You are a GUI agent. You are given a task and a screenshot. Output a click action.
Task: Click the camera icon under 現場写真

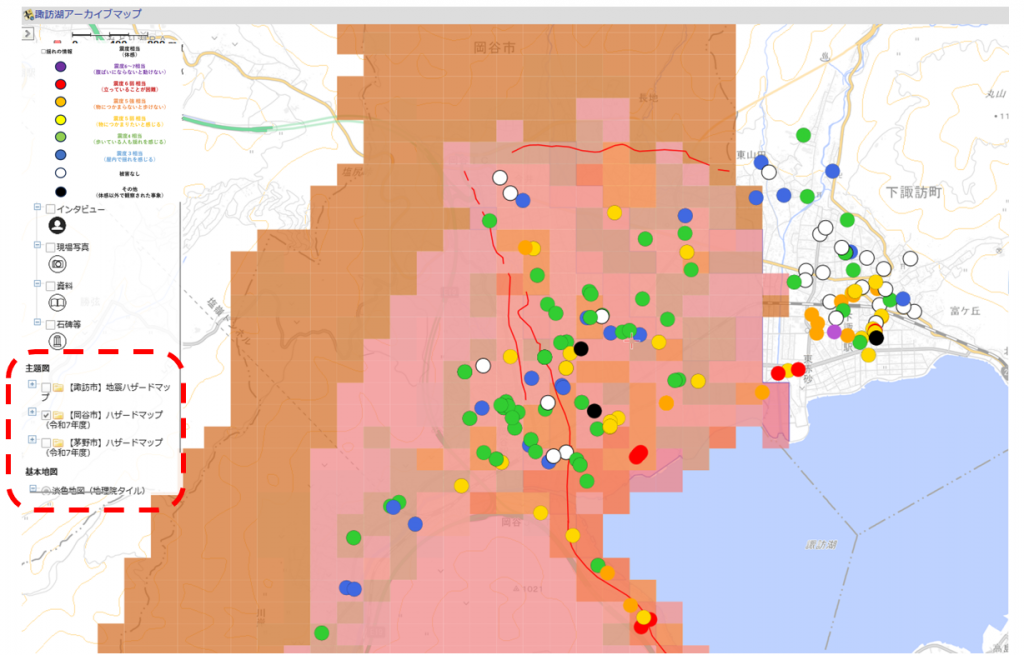click(x=57, y=264)
